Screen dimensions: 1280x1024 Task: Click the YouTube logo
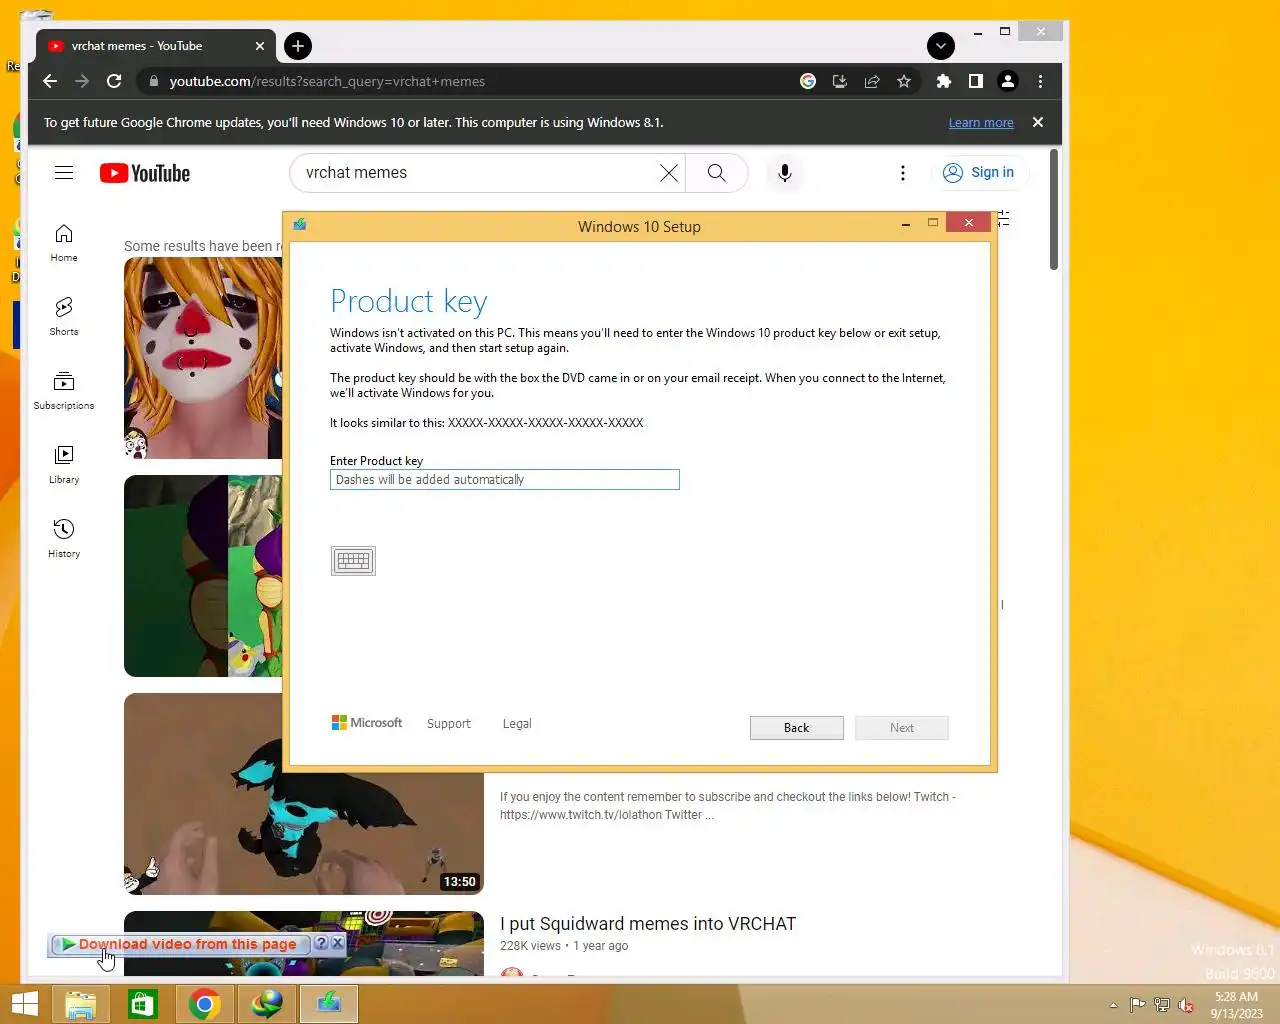145,173
